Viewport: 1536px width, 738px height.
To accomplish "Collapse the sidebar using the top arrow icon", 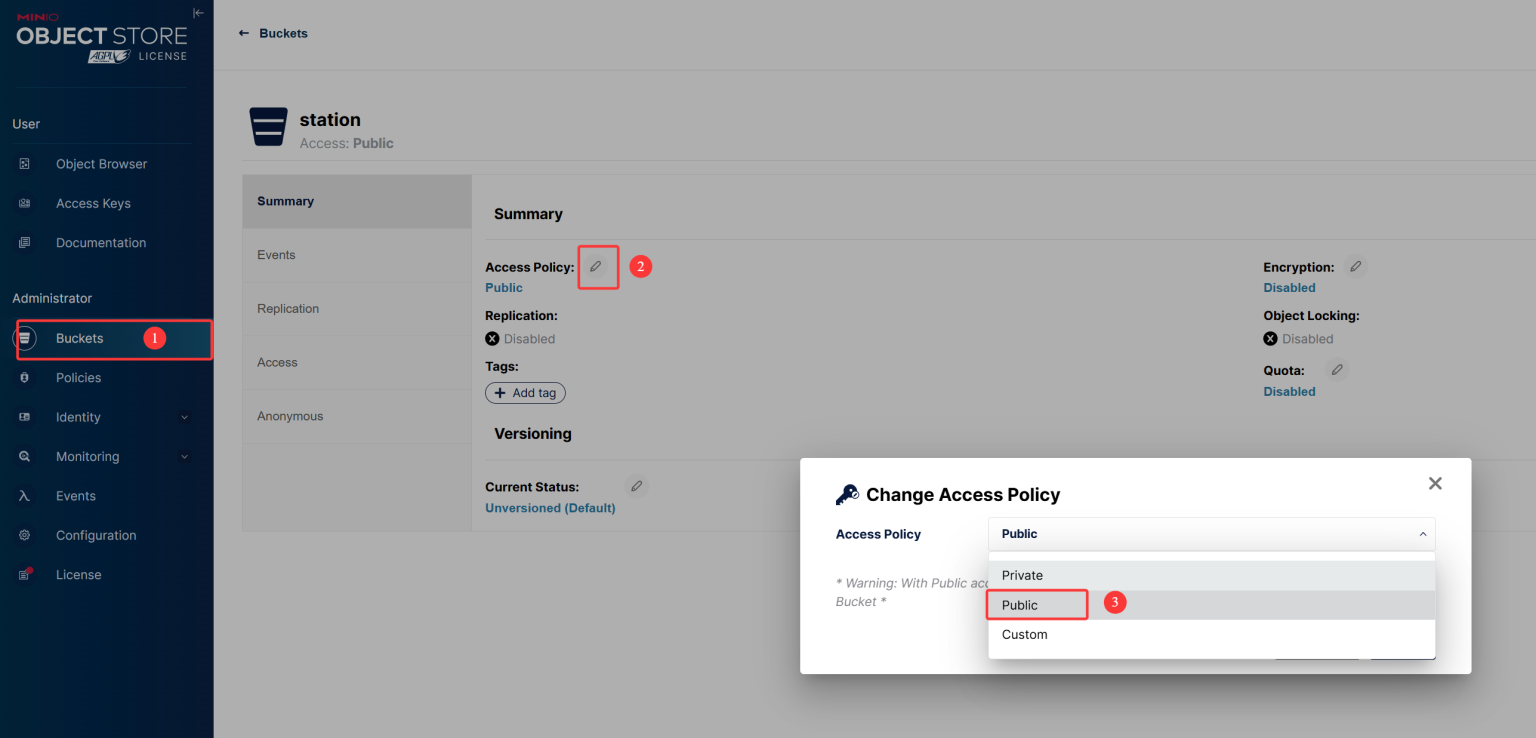I will pyautogui.click(x=198, y=13).
